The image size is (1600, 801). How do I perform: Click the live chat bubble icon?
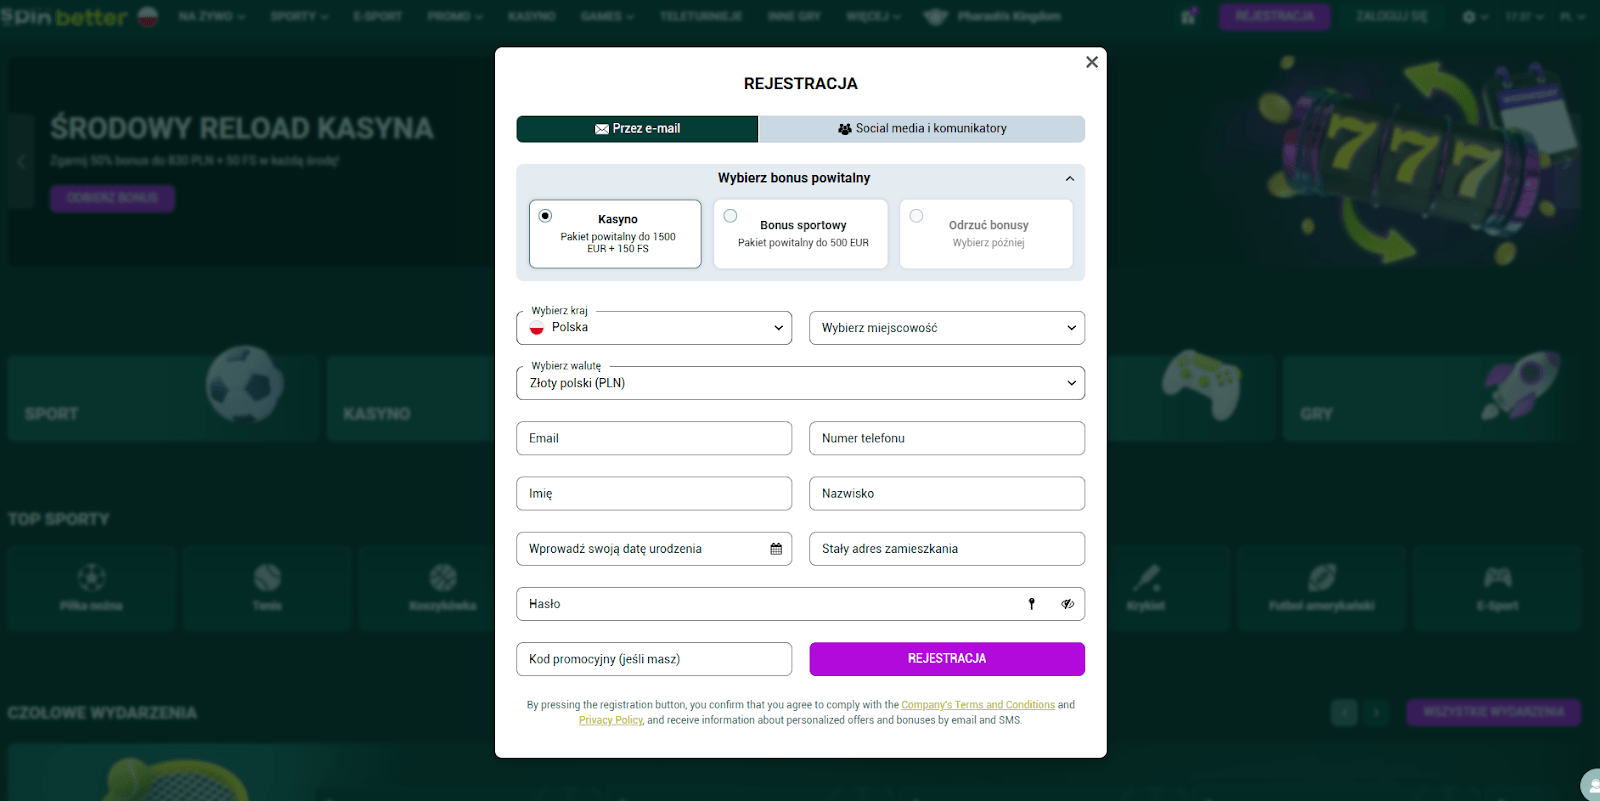pos(1590,786)
